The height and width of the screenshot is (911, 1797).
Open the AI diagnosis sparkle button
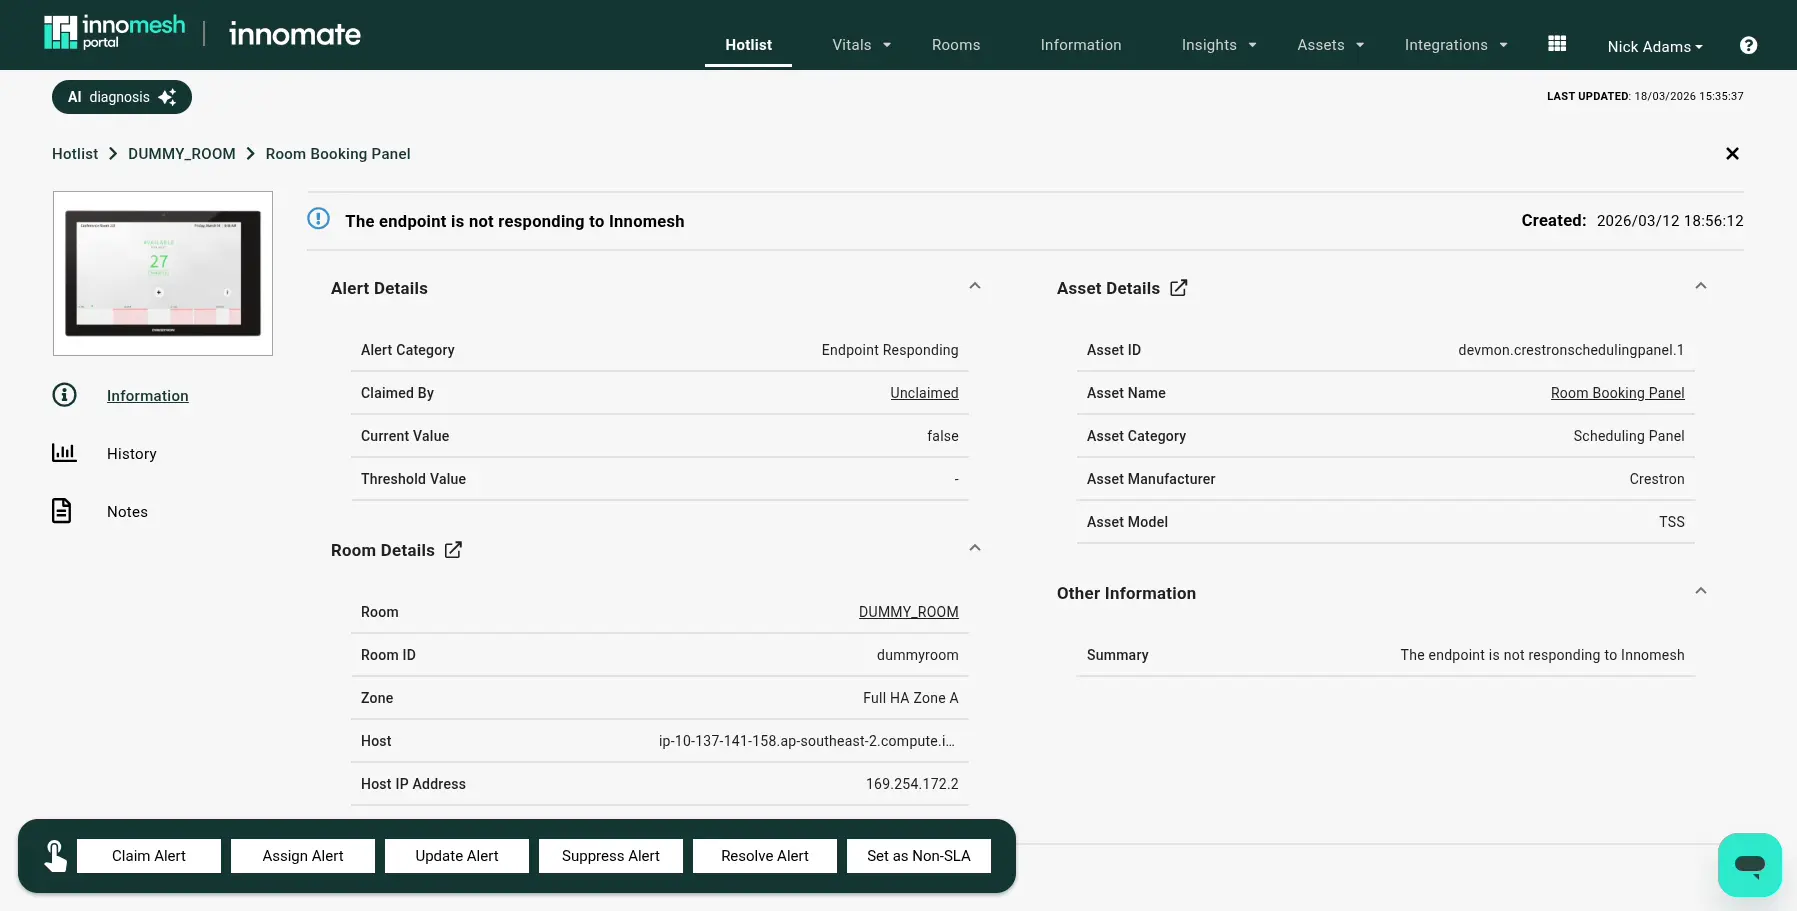pyautogui.click(x=122, y=97)
